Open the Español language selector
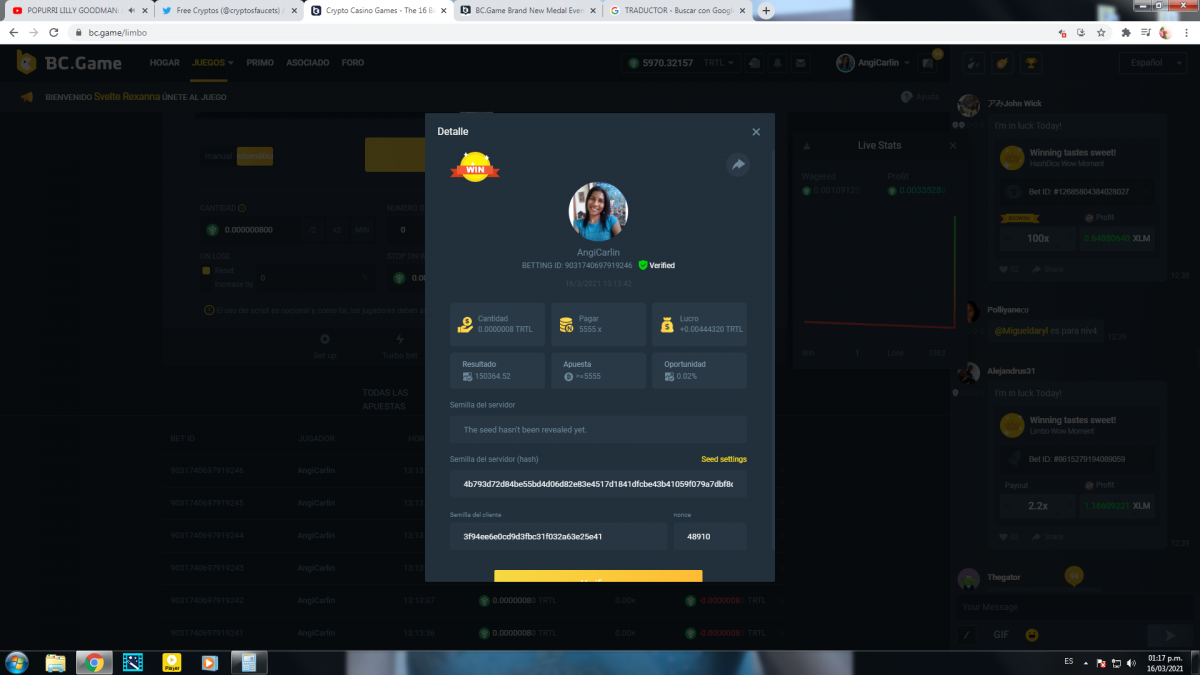The image size is (1200, 675). click(1152, 63)
